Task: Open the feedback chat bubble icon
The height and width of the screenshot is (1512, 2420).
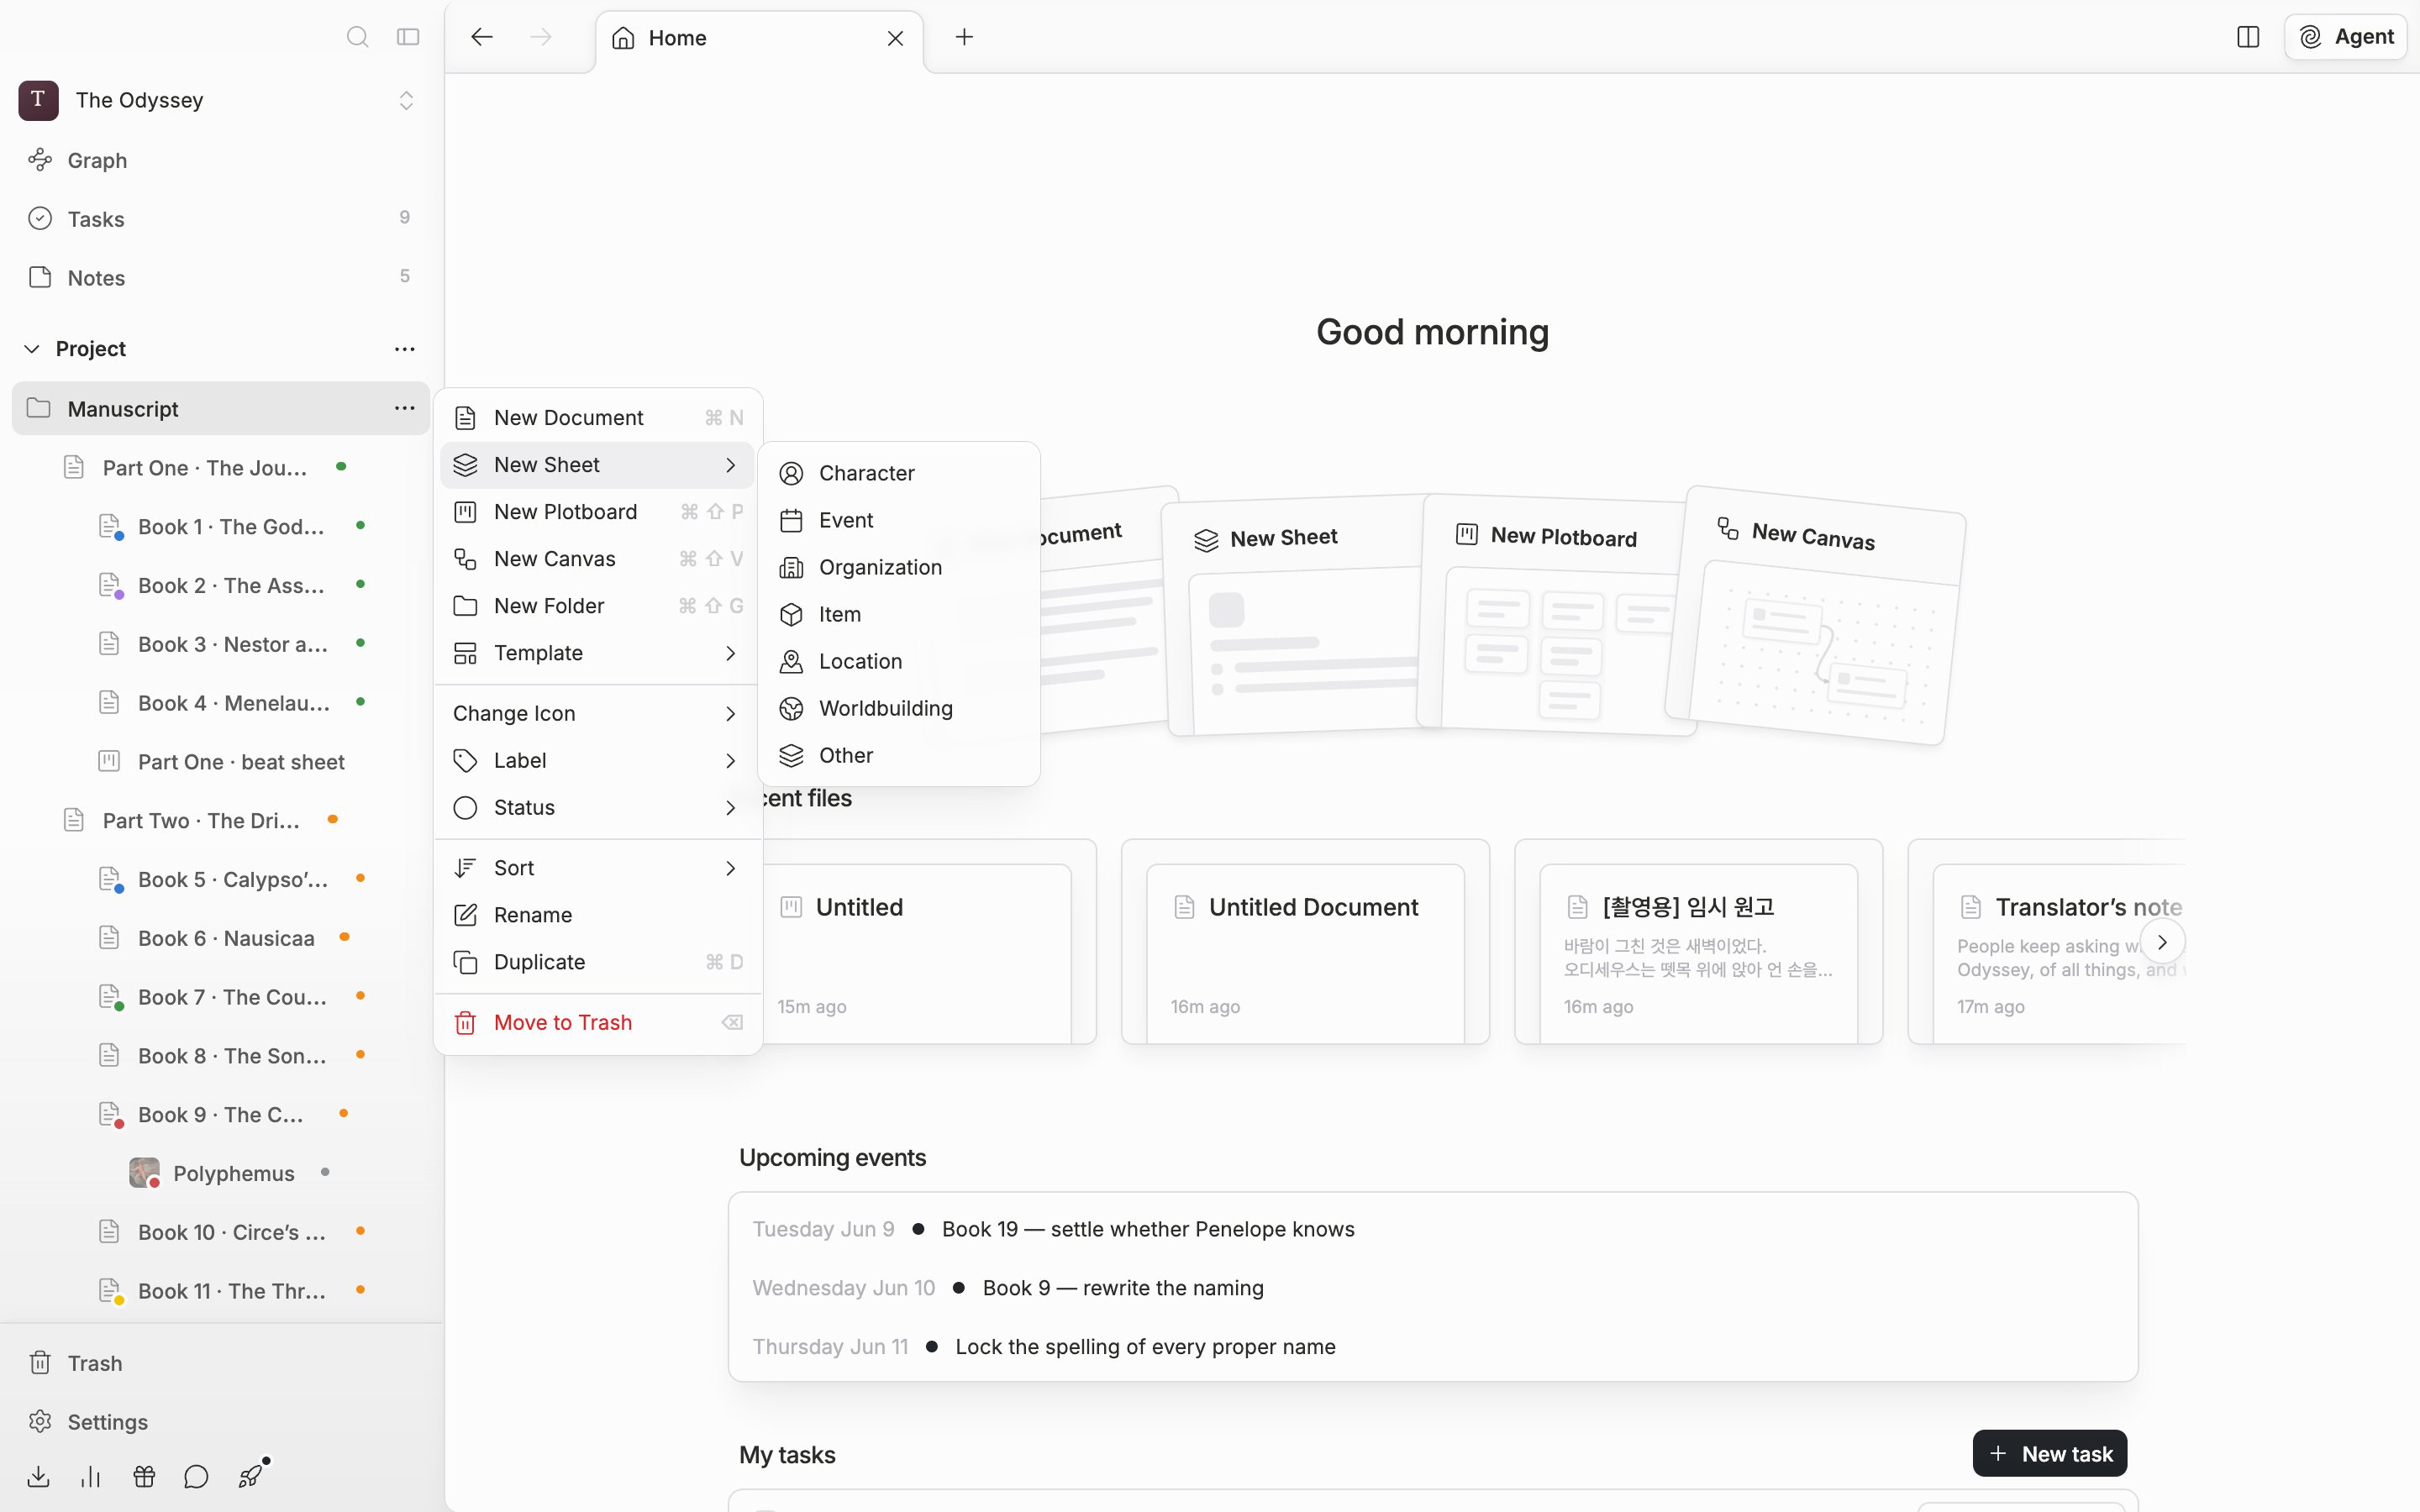Action: click(196, 1476)
